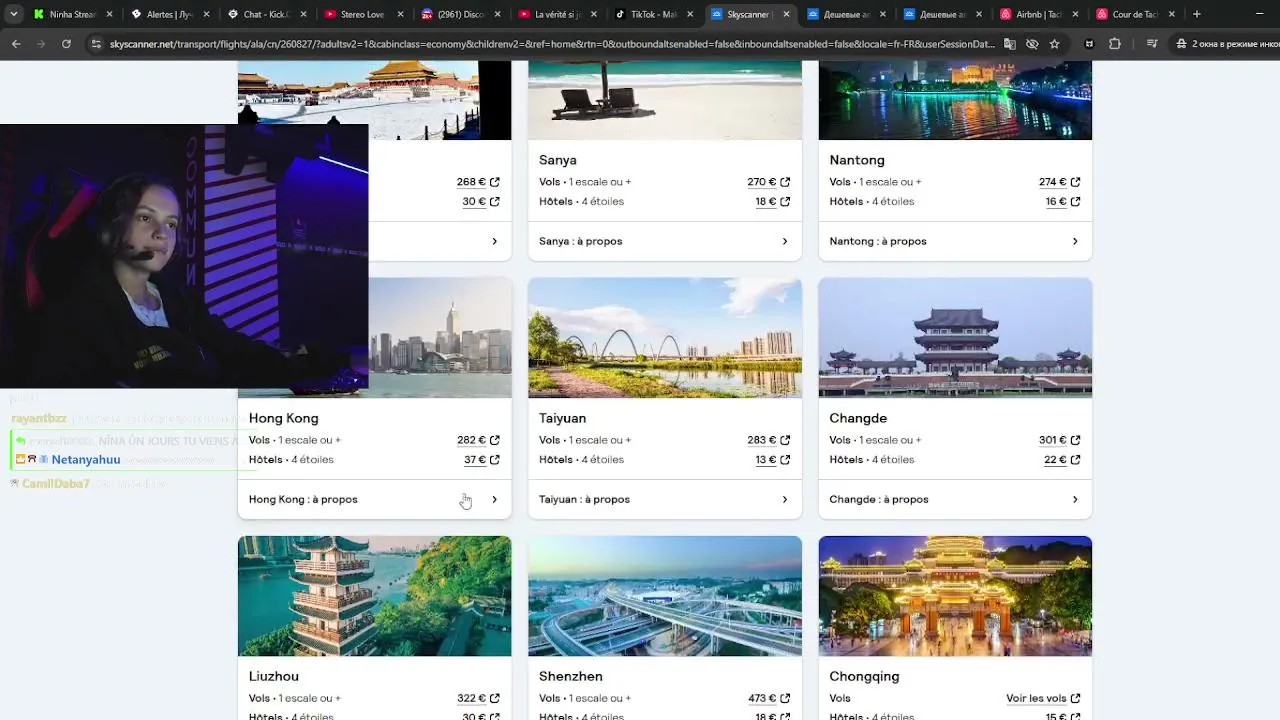1280x720 pixels.
Task: Open external link icon beside Changde 301 €
Action: tap(1075, 440)
